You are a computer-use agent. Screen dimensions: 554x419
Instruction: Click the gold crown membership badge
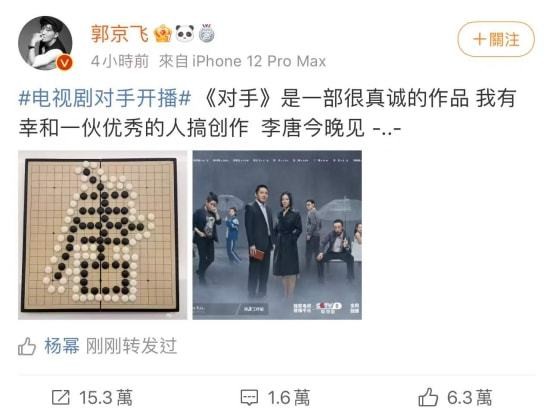tap(163, 34)
